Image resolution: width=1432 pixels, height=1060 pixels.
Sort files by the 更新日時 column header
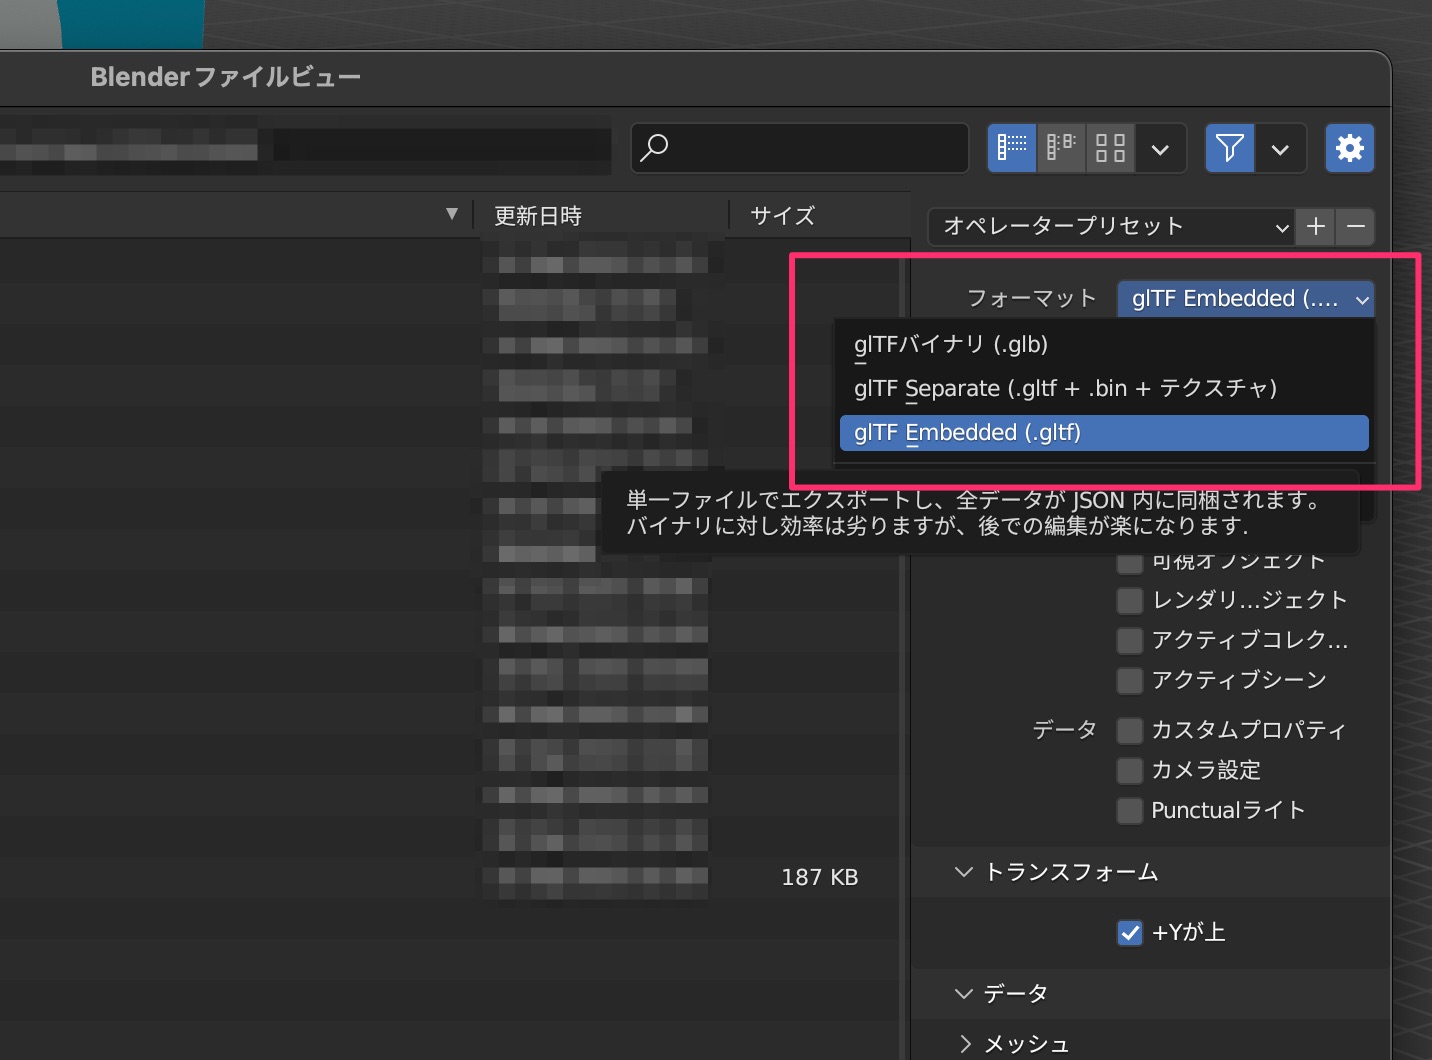(x=535, y=214)
